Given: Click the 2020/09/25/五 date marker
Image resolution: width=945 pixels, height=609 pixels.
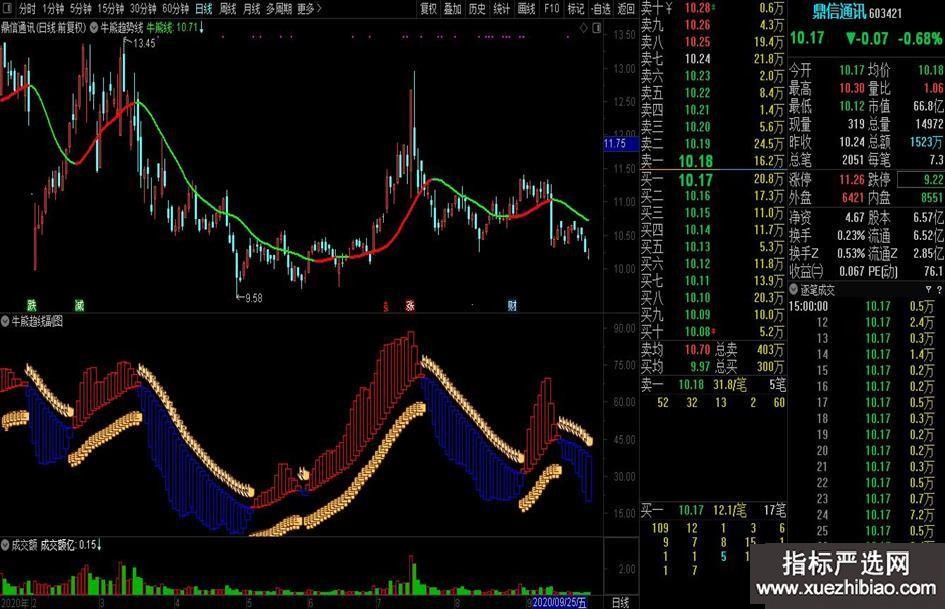Looking at the screenshot, I should (559, 602).
